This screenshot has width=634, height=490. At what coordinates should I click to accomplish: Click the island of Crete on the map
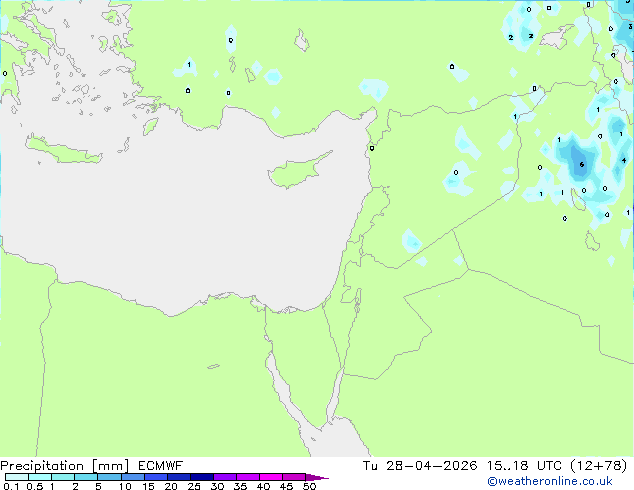[x=61, y=152]
